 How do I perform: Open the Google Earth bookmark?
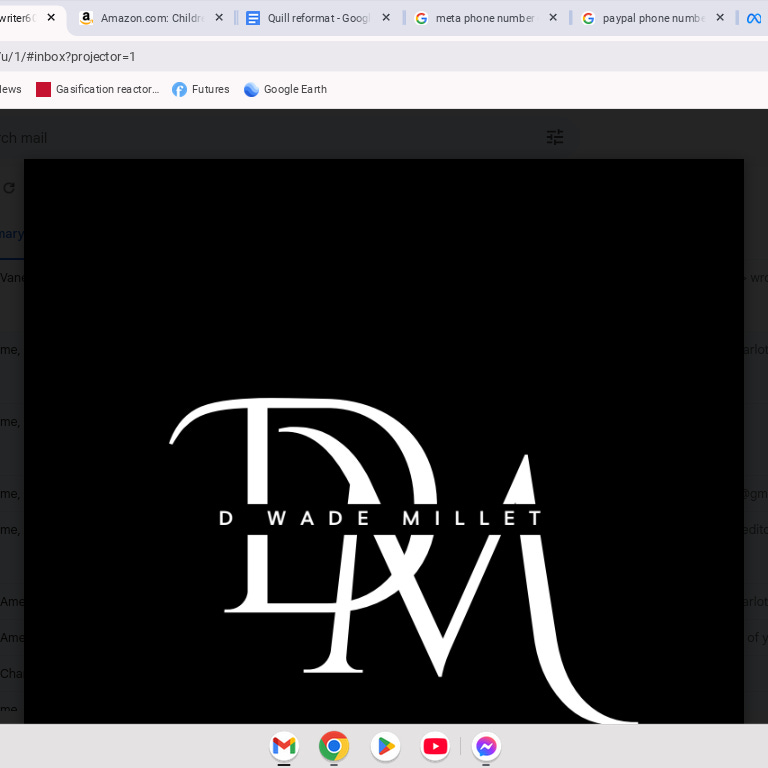286,89
